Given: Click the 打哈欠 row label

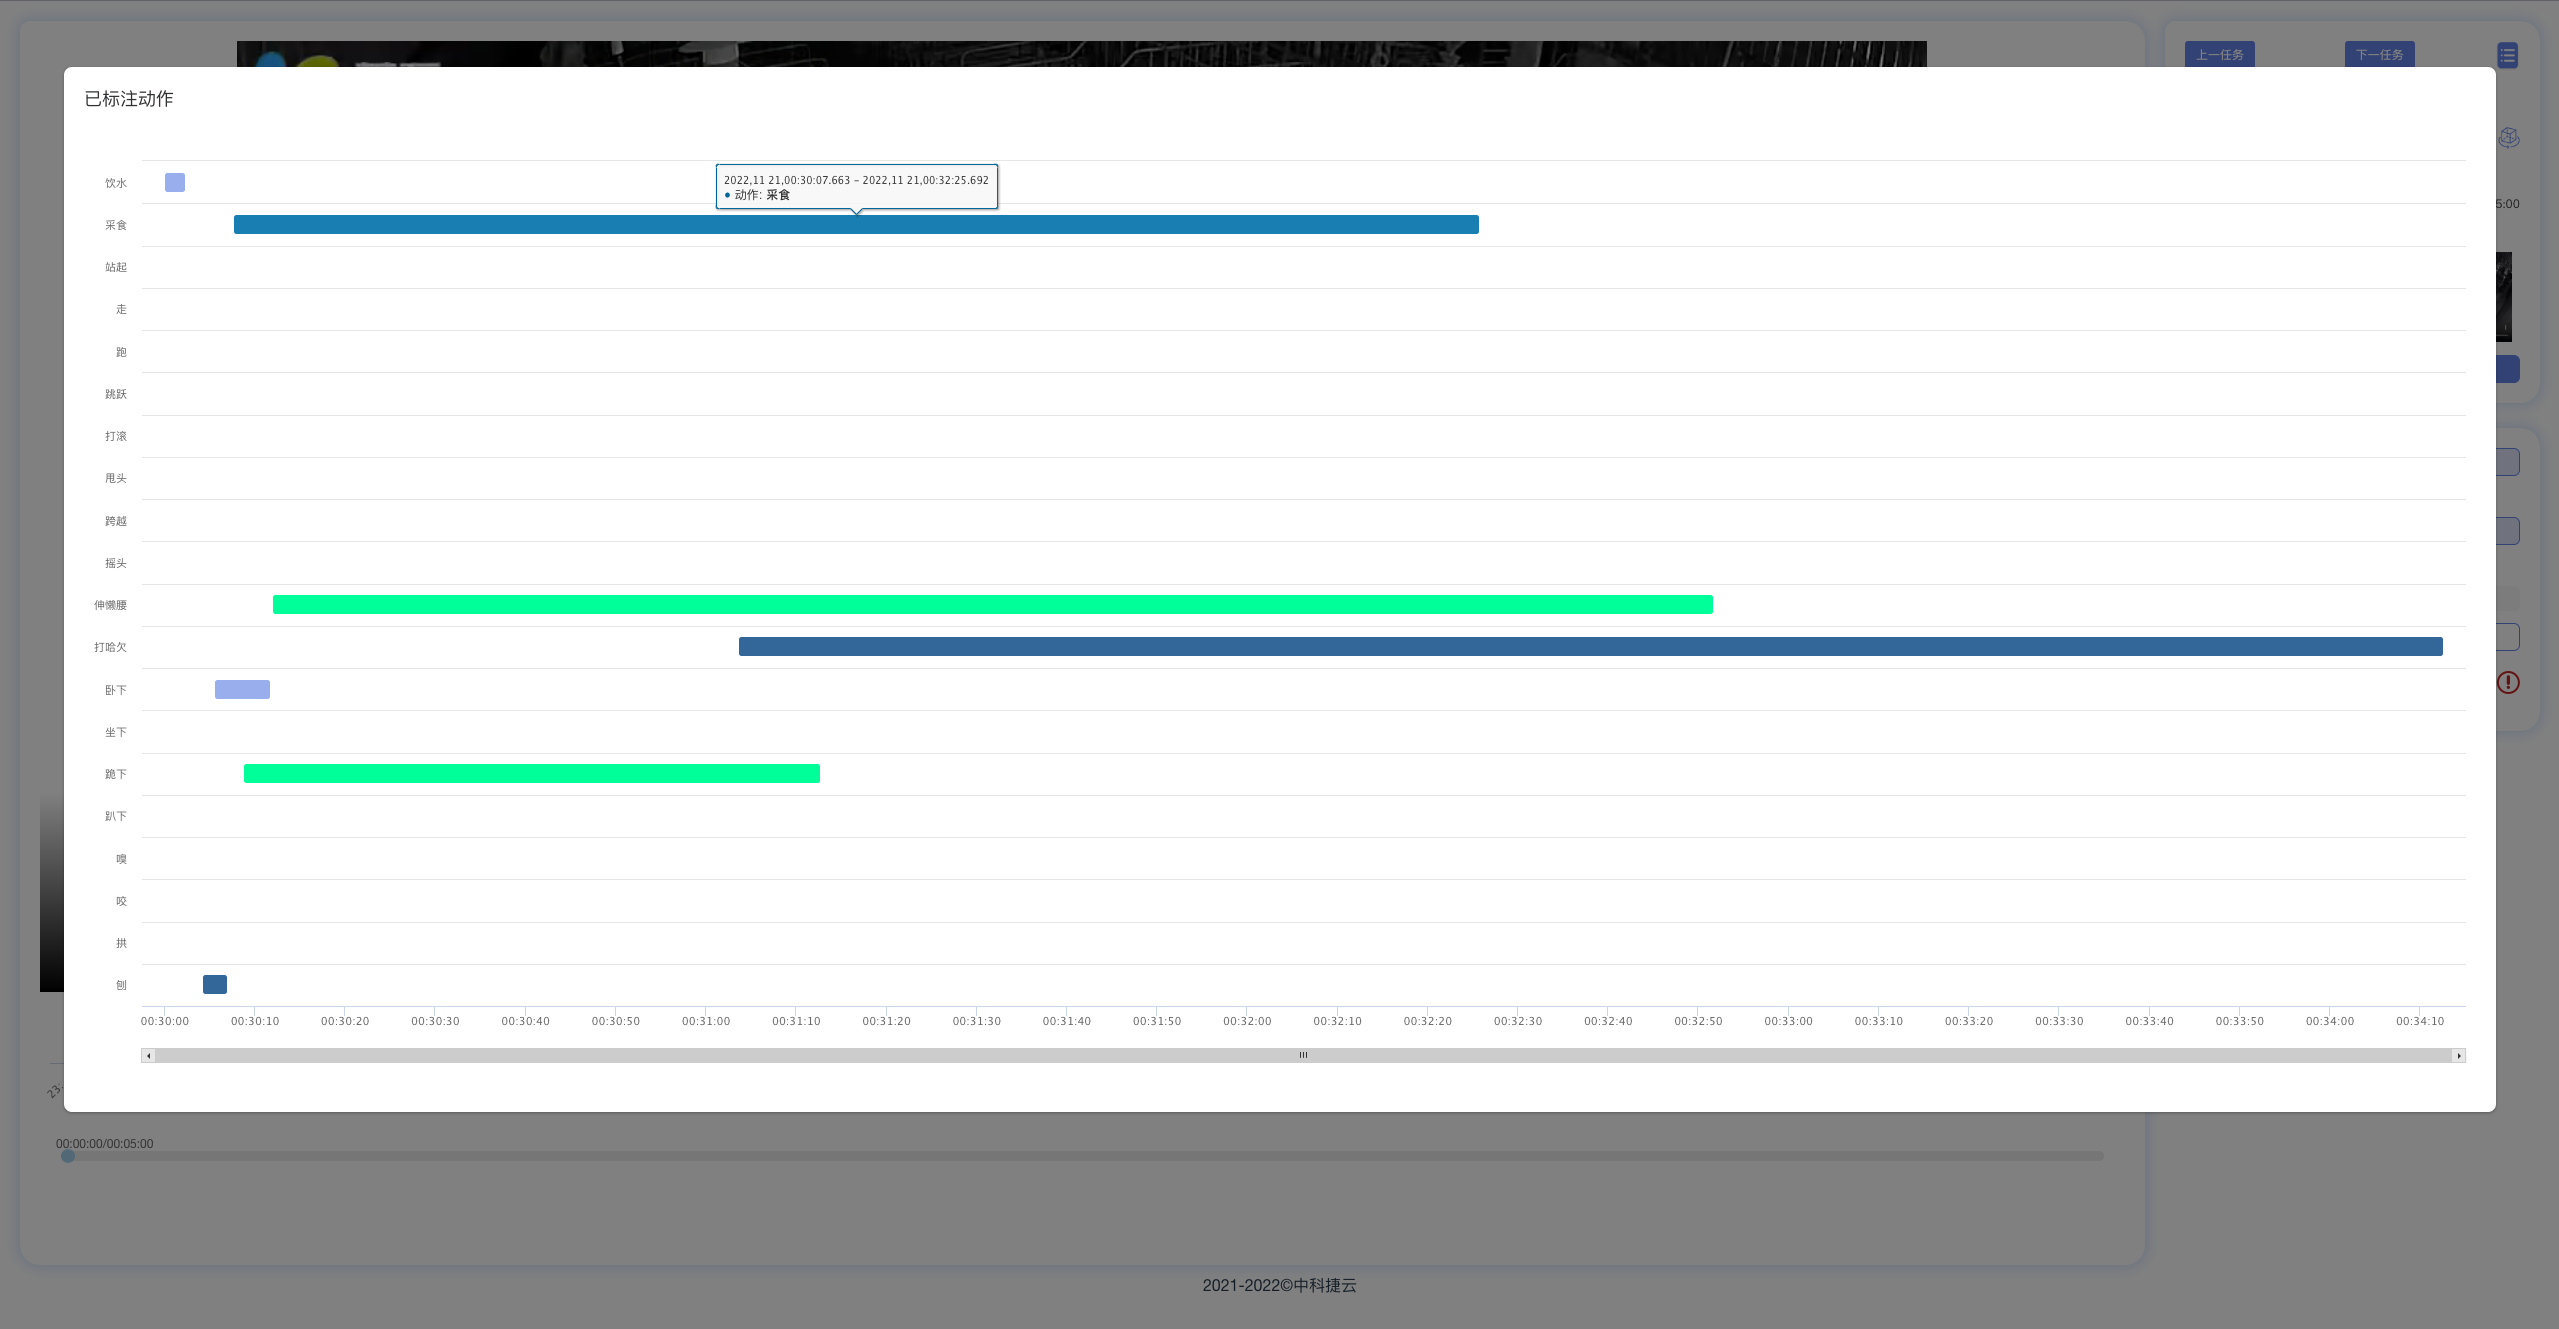Looking at the screenshot, I should pos(110,648).
